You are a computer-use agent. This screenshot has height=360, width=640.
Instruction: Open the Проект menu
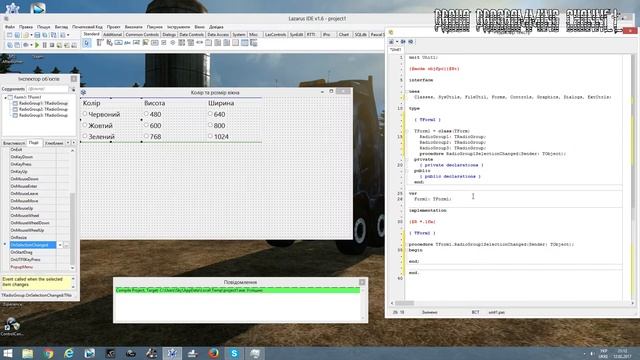point(113,27)
